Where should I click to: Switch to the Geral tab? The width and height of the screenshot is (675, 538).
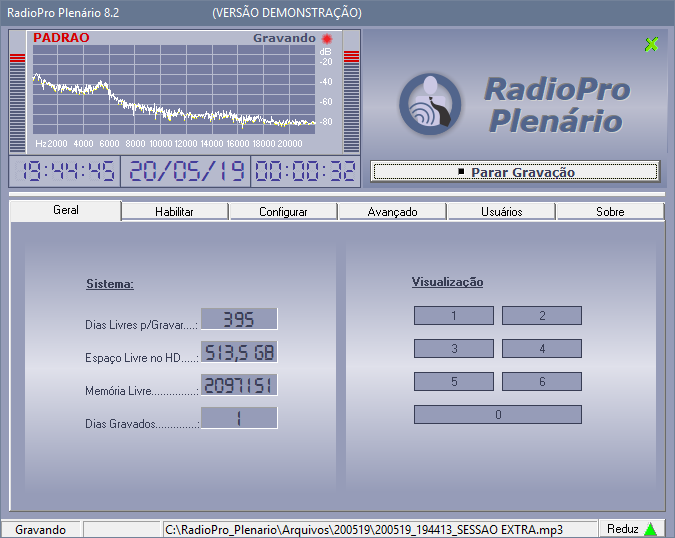(65, 210)
